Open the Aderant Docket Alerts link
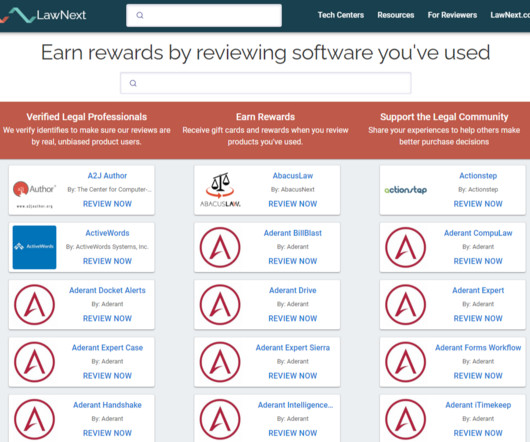530x442 pixels. click(107, 290)
